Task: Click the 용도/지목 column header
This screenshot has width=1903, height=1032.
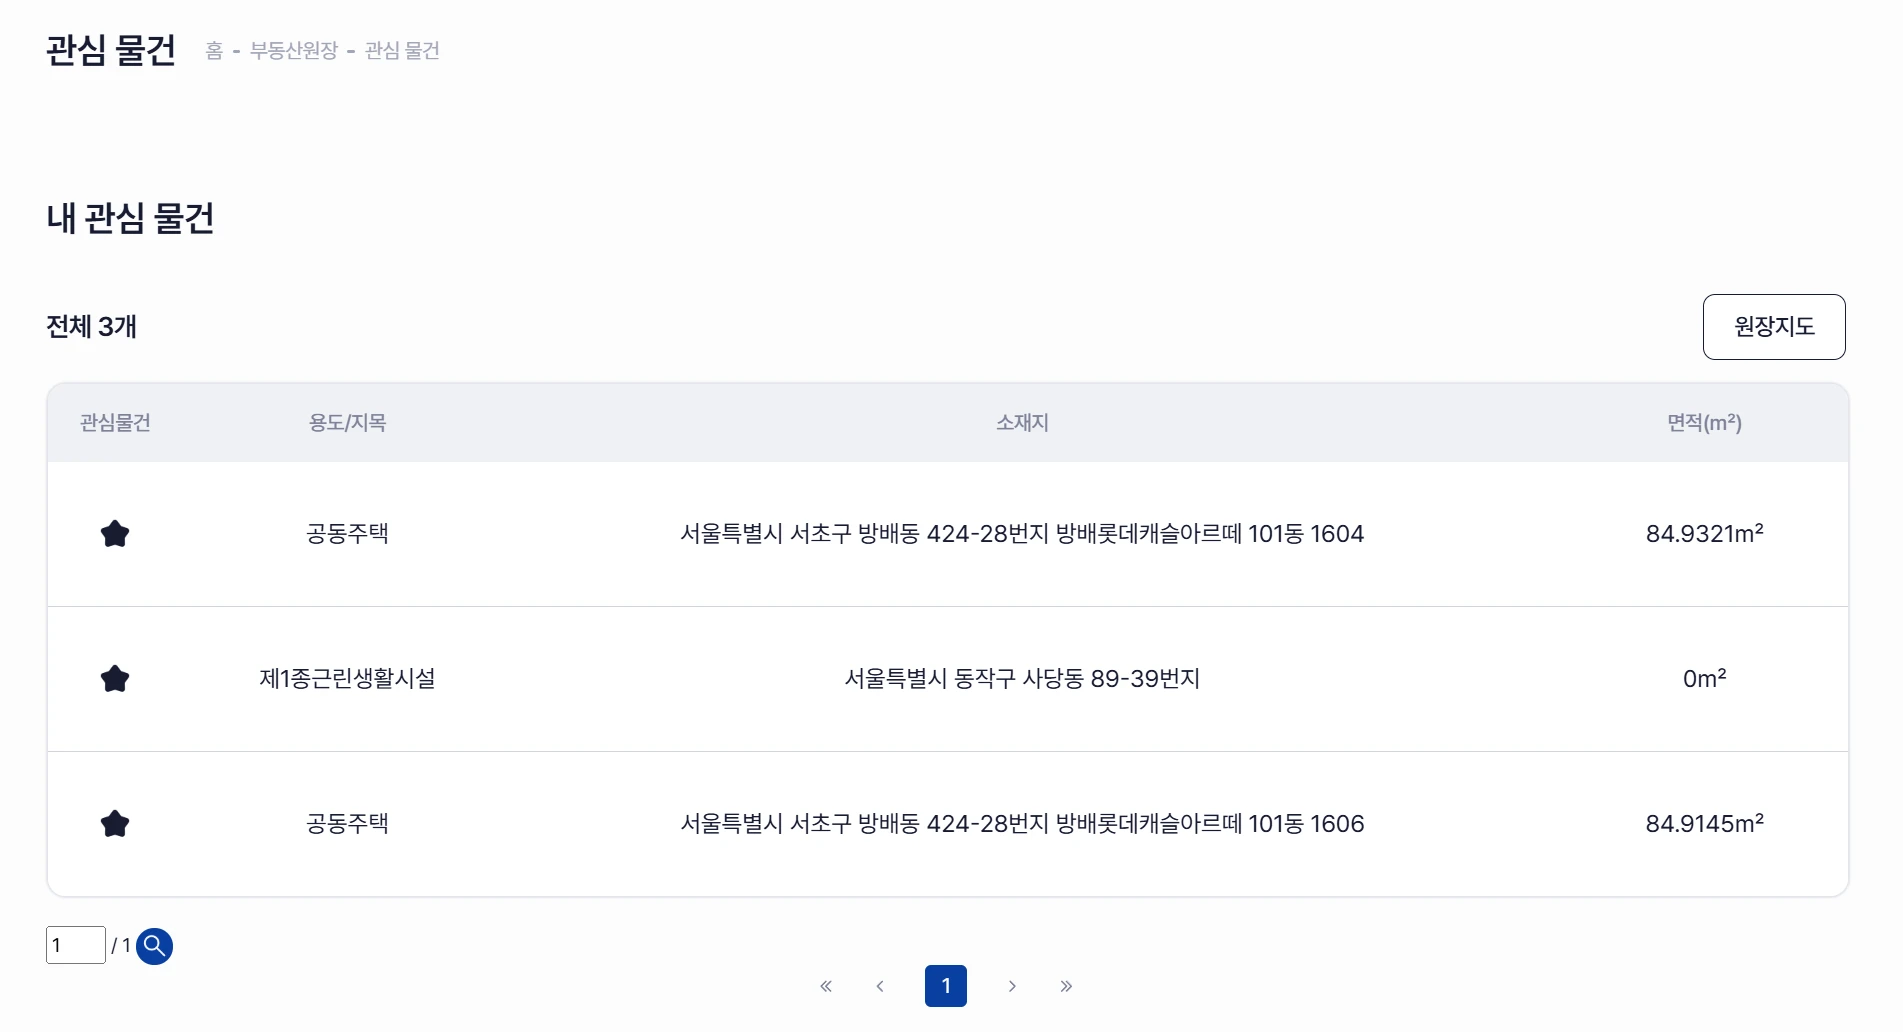Action: (x=347, y=423)
